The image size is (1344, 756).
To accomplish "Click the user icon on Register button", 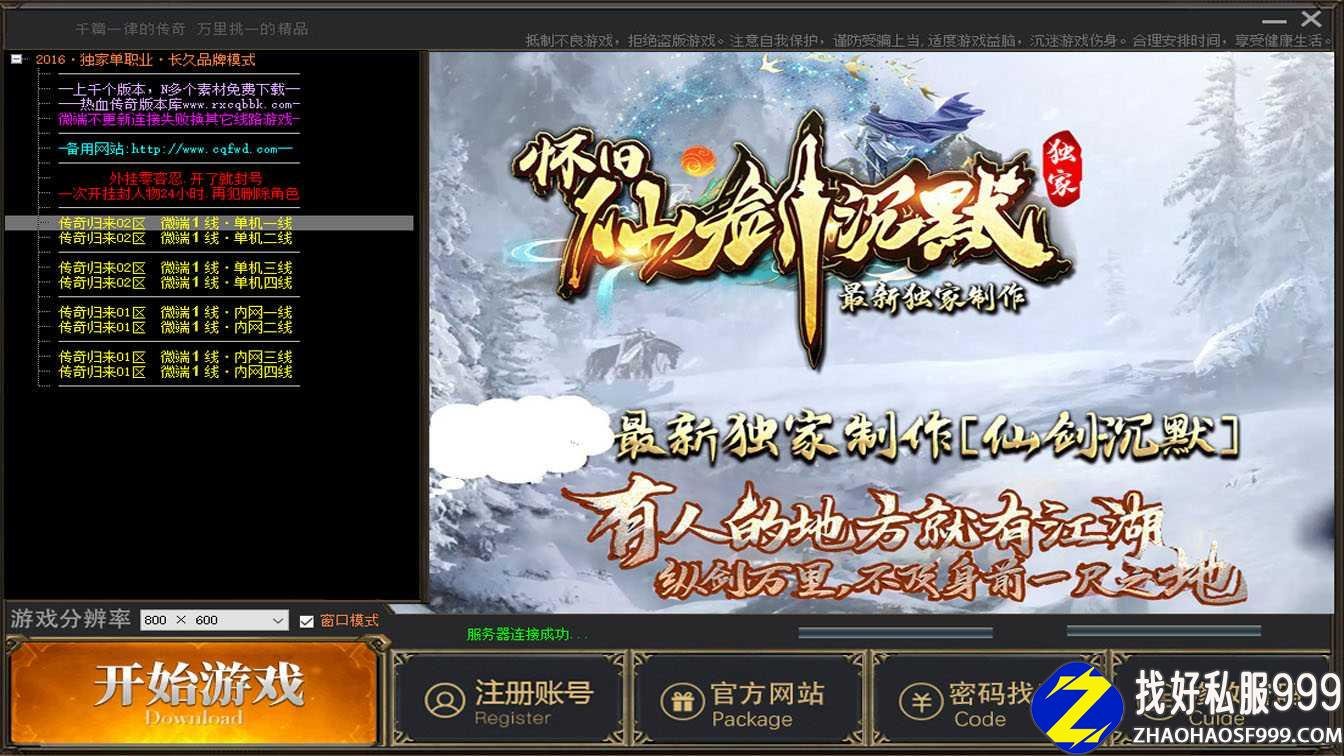I will coord(445,700).
